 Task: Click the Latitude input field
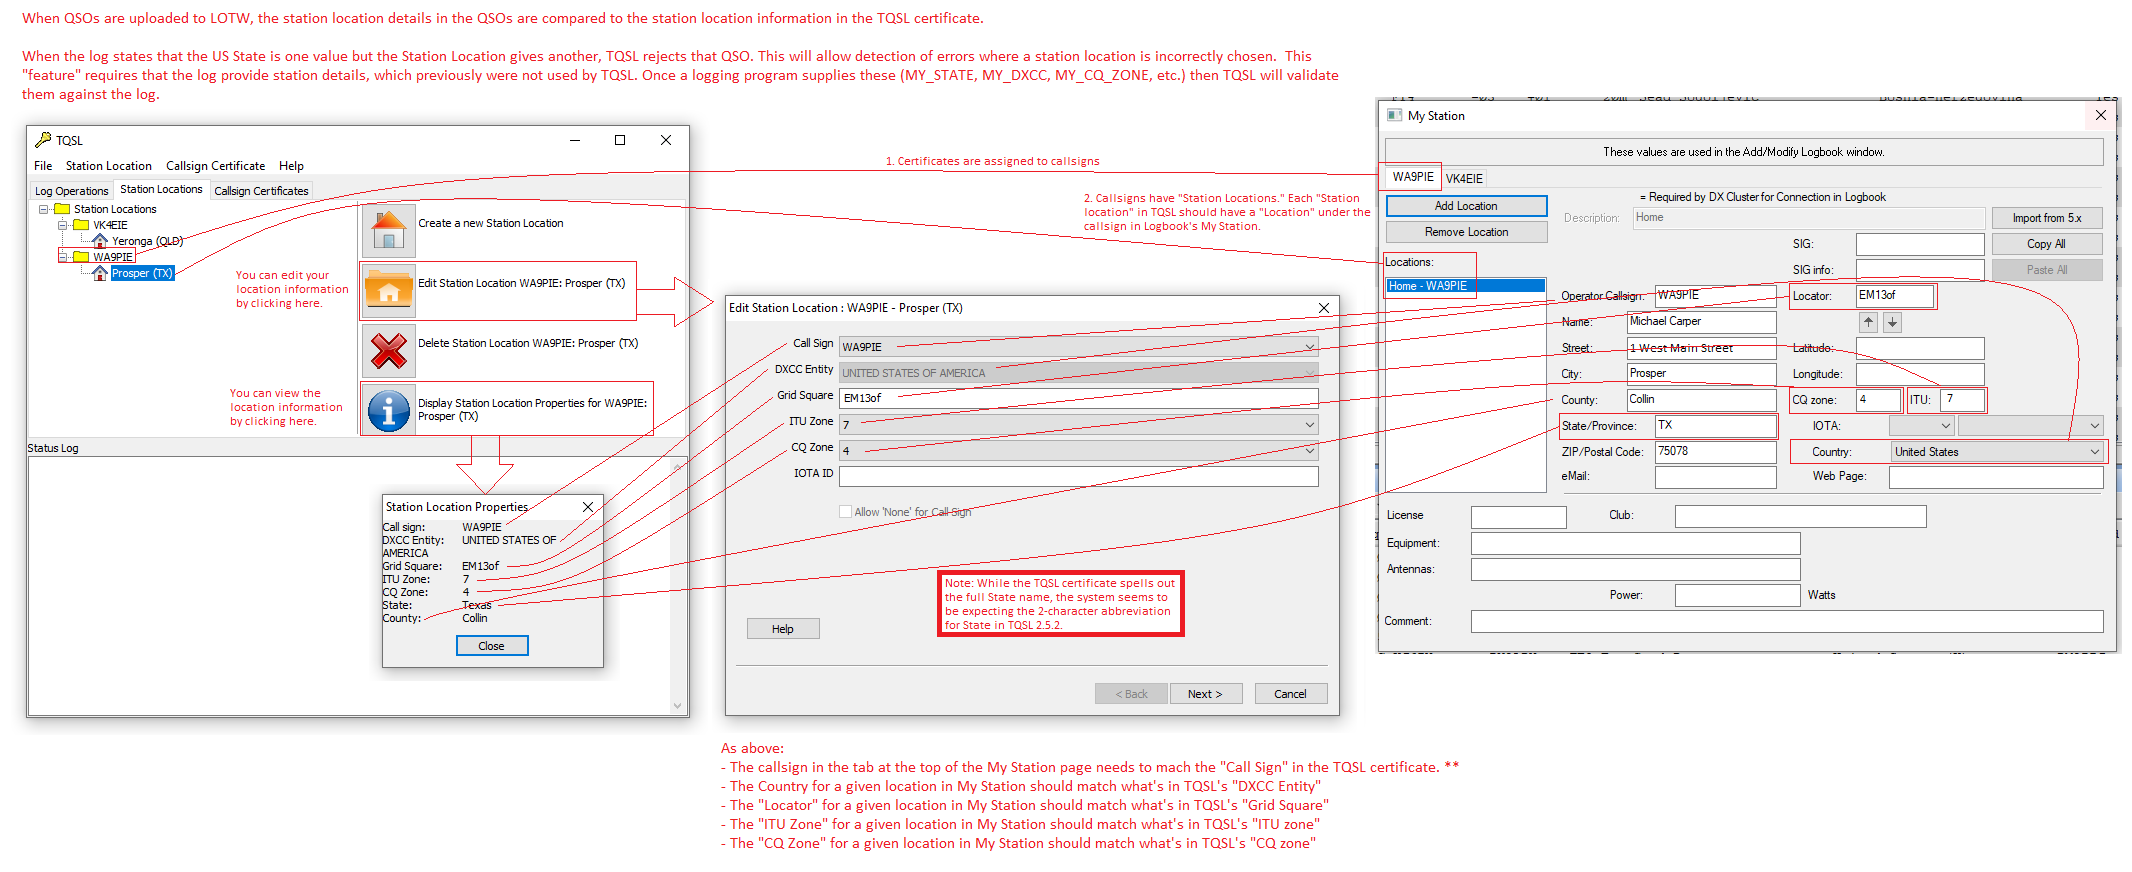[x=1919, y=348]
